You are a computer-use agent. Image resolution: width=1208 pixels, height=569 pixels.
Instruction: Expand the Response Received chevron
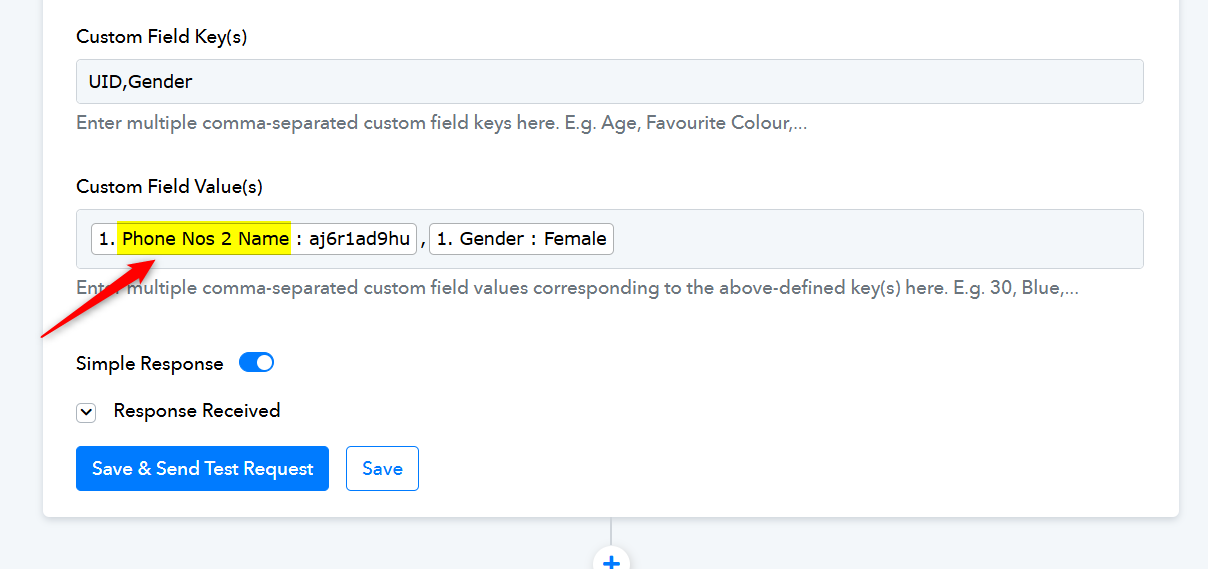pyautogui.click(x=86, y=412)
